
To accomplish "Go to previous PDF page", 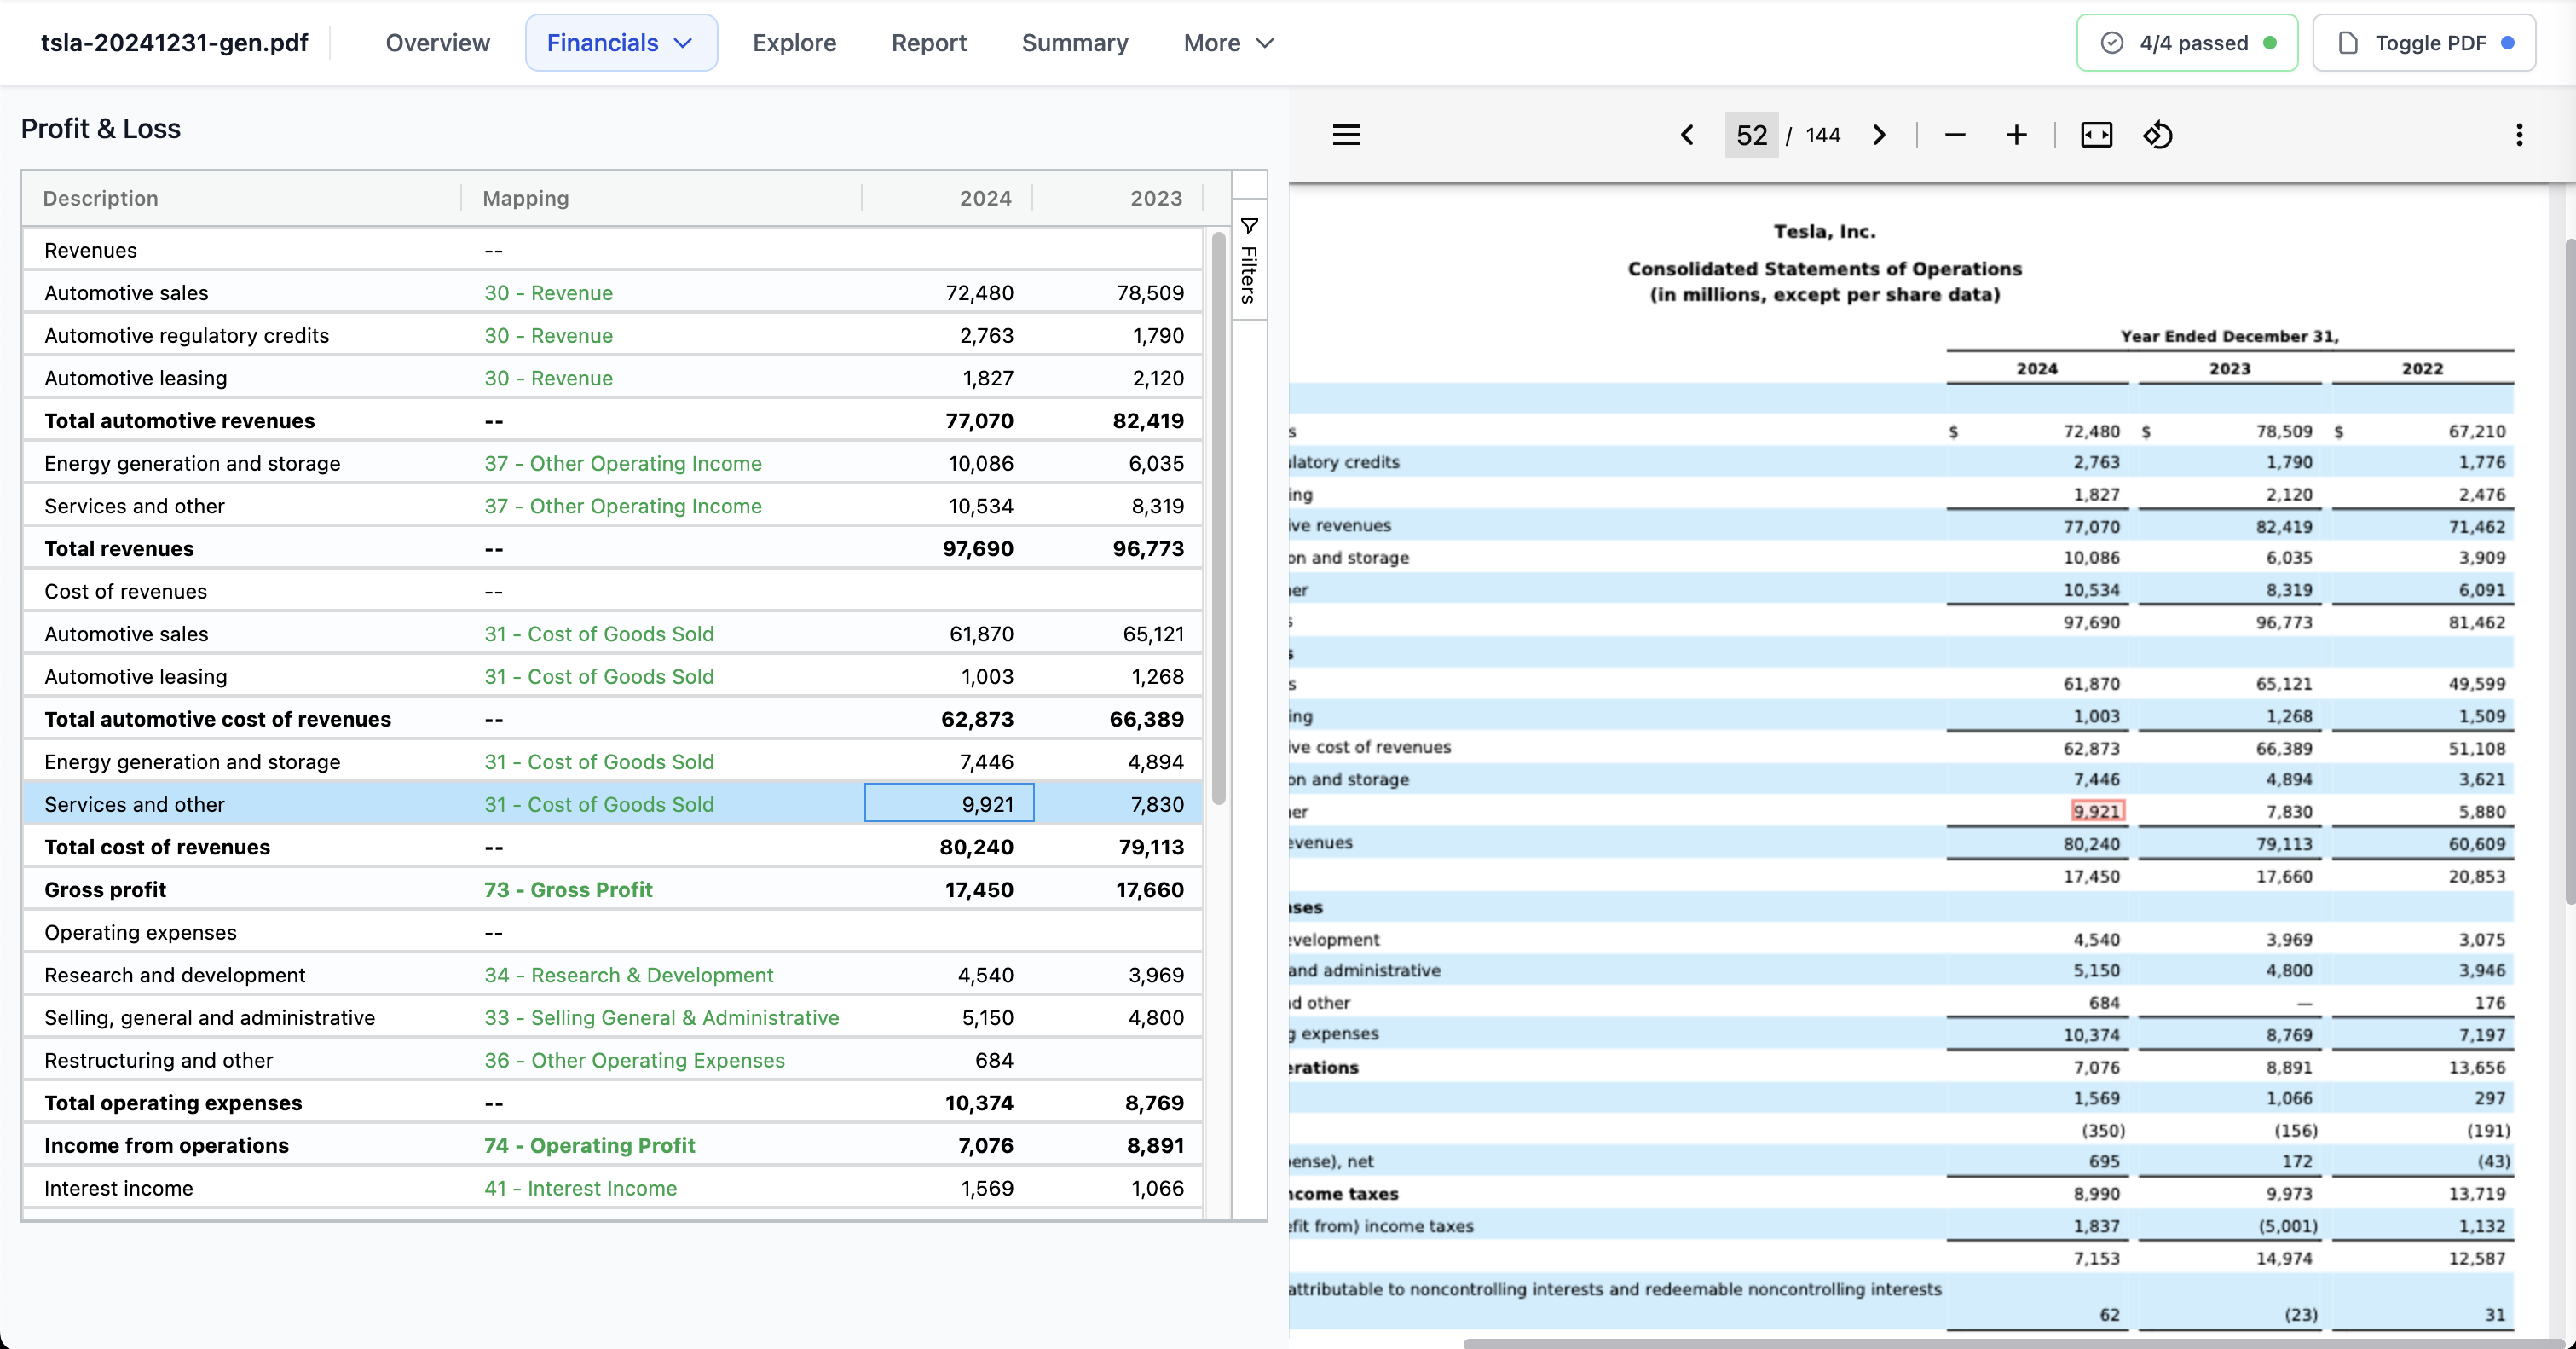I will [1687, 135].
